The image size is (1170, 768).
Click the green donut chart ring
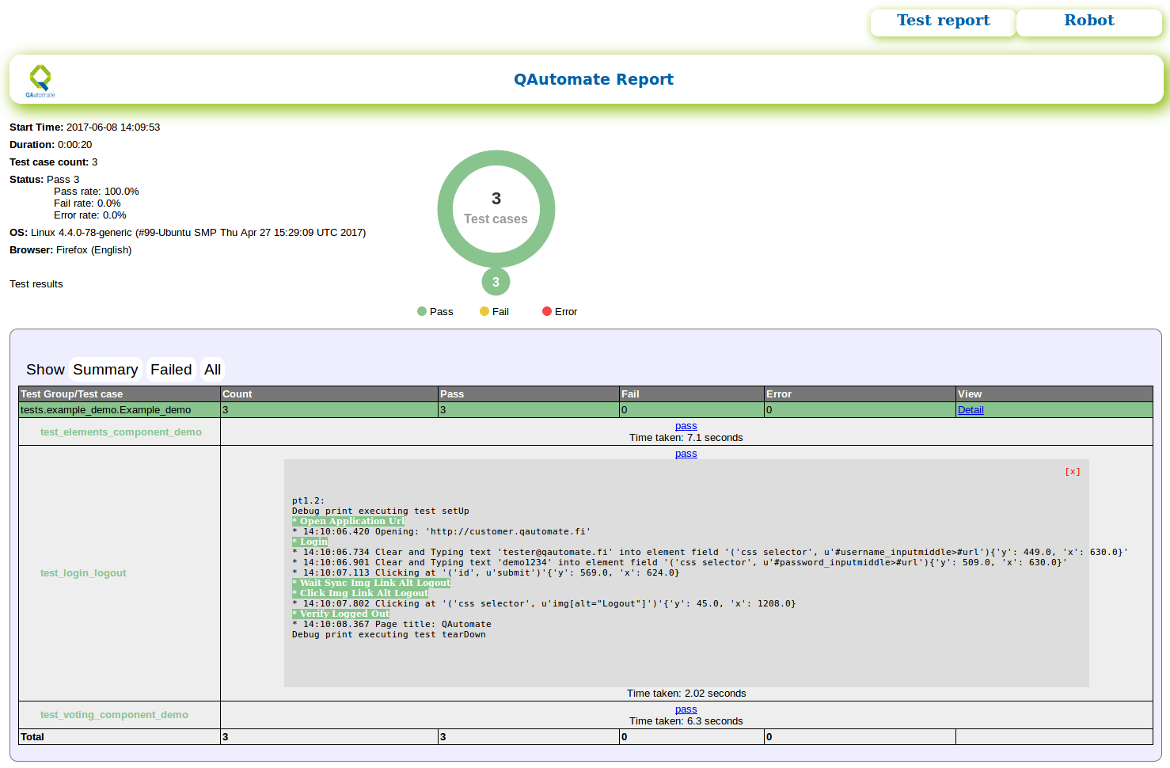click(496, 157)
